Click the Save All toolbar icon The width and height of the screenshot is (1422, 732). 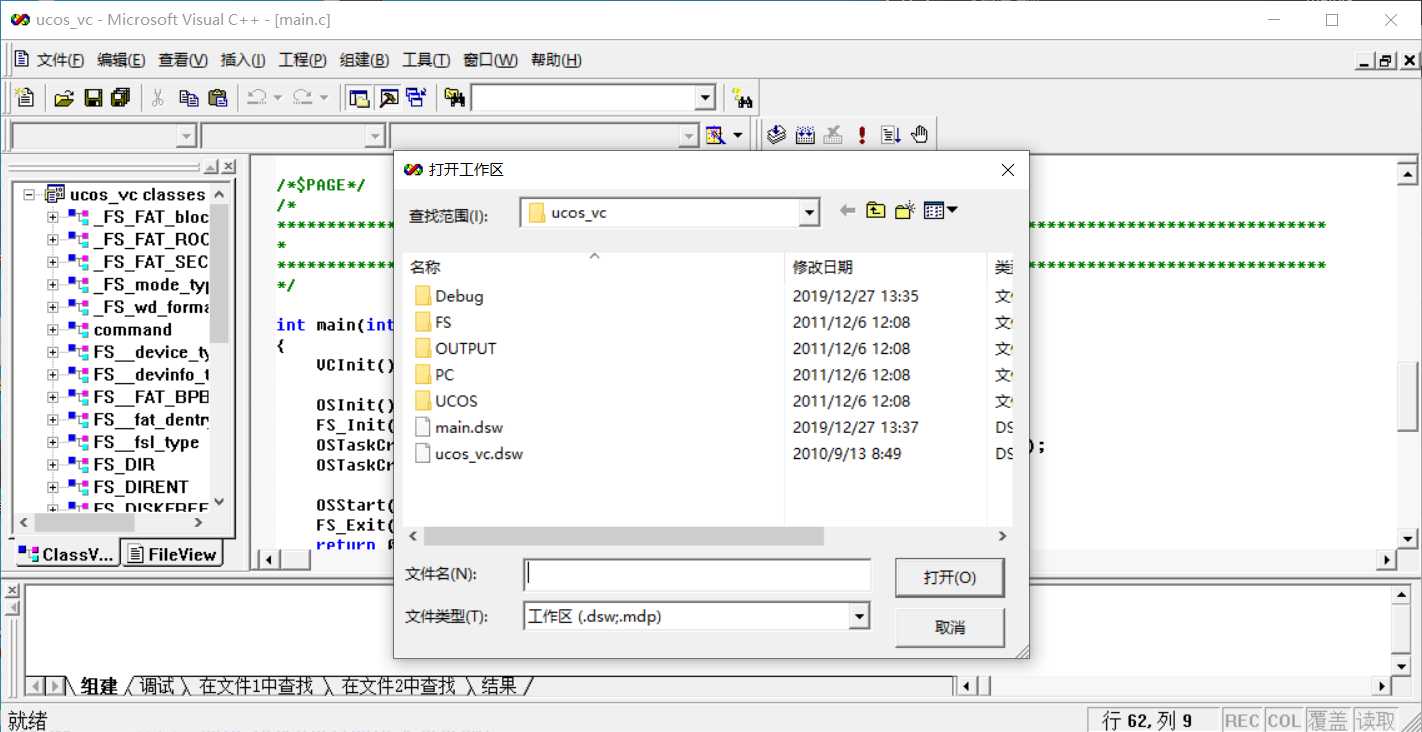[x=121, y=97]
